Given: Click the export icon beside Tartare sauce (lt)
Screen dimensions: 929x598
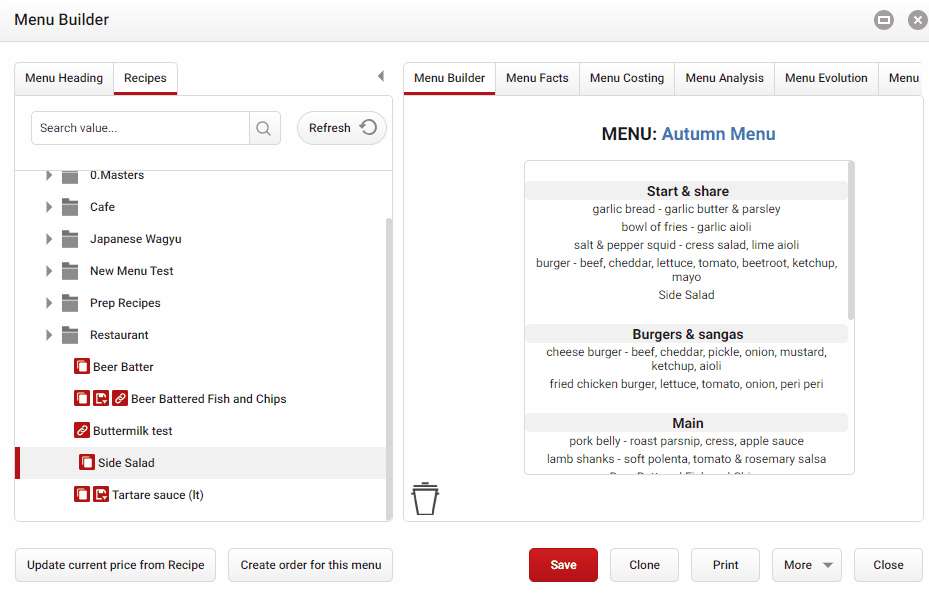Looking at the screenshot, I should 100,493.
